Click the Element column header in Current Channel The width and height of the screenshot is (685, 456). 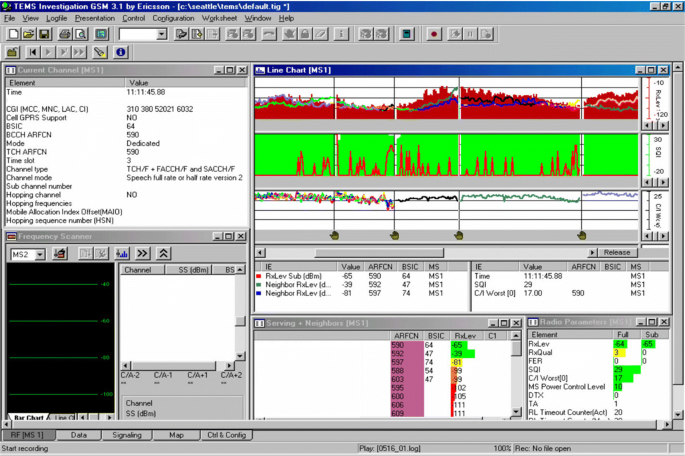click(x=65, y=83)
